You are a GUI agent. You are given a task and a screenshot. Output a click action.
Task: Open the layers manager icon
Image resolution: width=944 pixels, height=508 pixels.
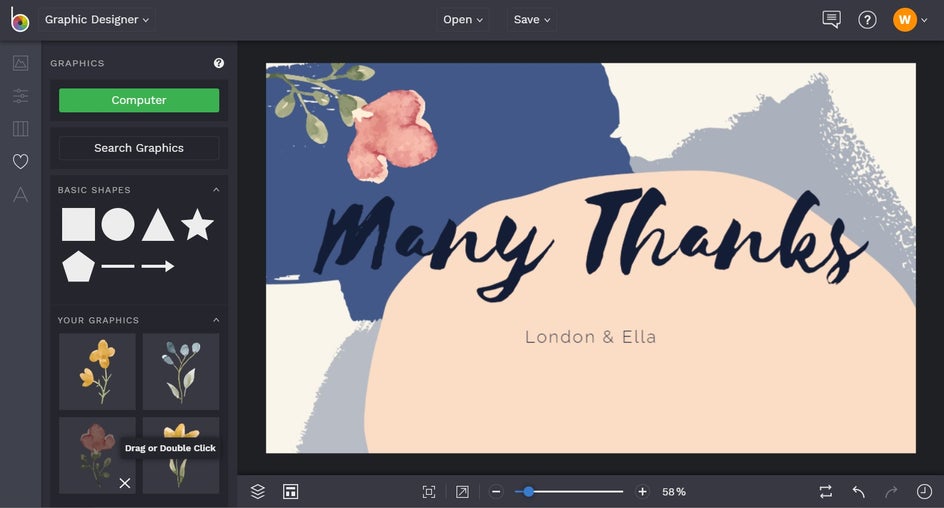point(258,492)
